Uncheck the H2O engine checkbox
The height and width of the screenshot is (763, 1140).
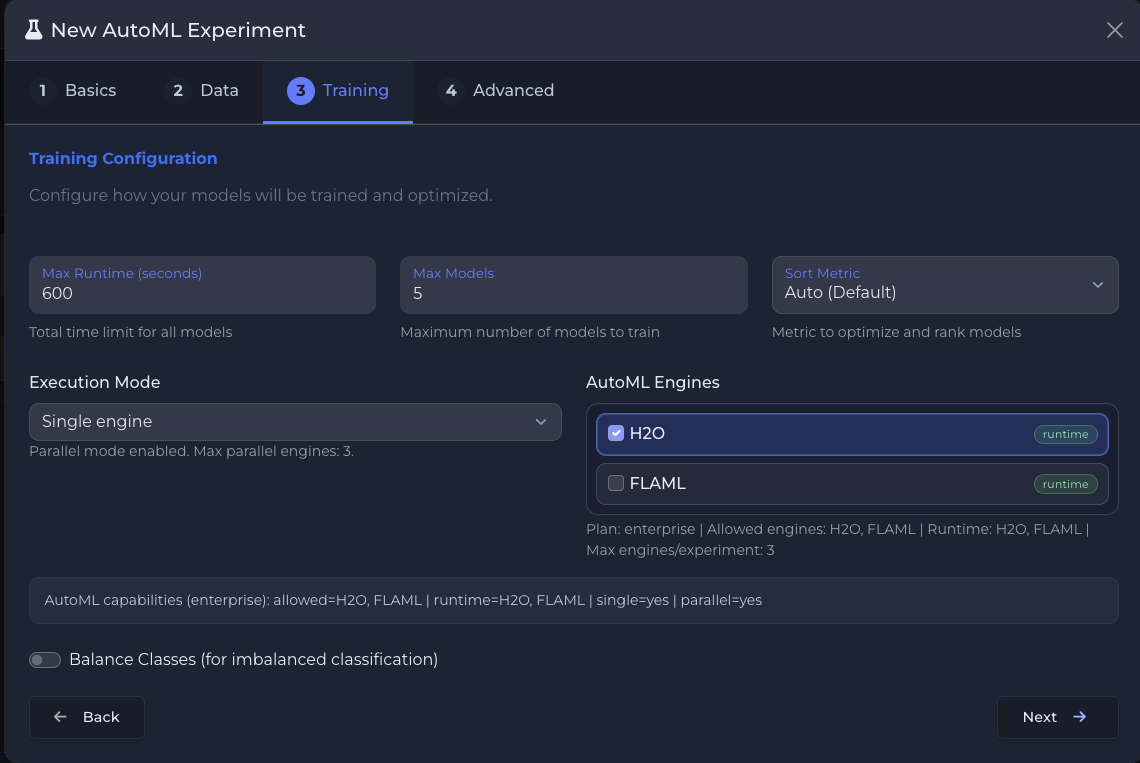[x=617, y=434]
